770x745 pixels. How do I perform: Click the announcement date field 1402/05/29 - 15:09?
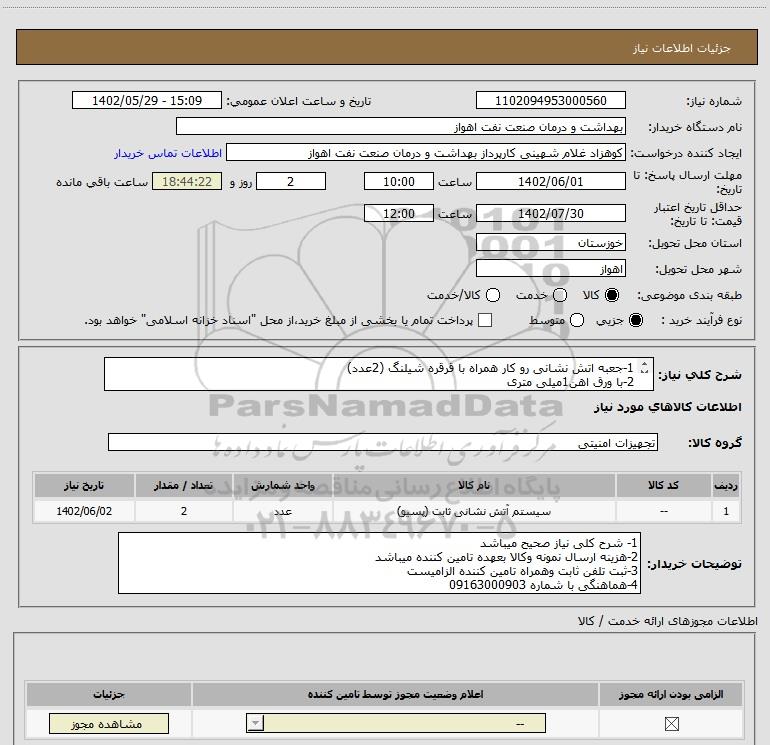tap(147, 101)
